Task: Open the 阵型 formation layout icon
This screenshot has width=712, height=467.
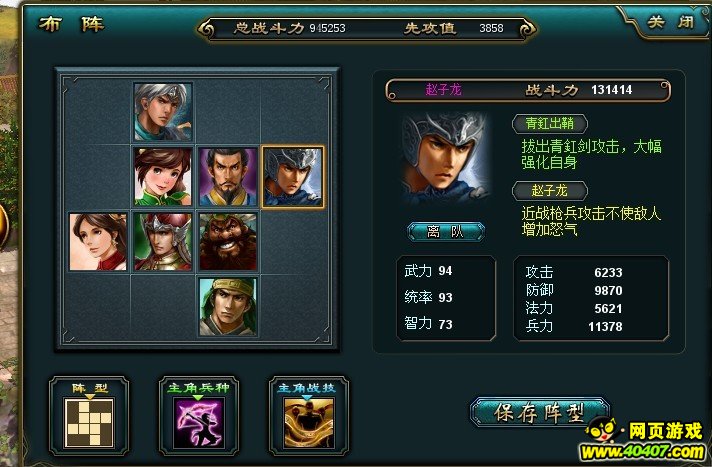Action: [89, 422]
